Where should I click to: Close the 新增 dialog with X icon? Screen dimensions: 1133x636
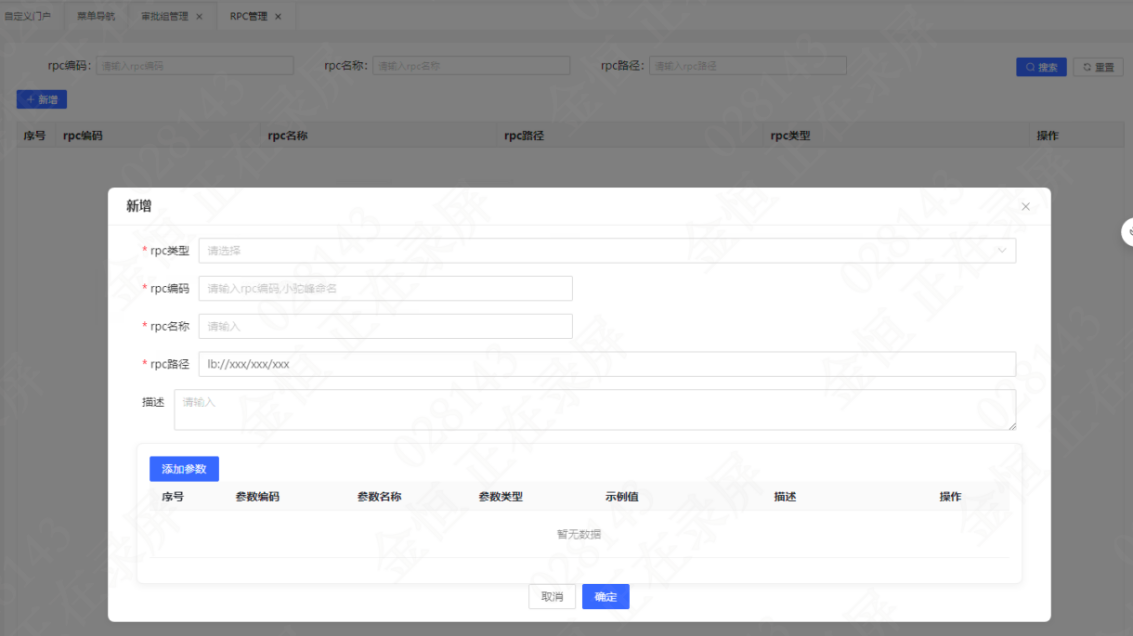coord(1025,207)
